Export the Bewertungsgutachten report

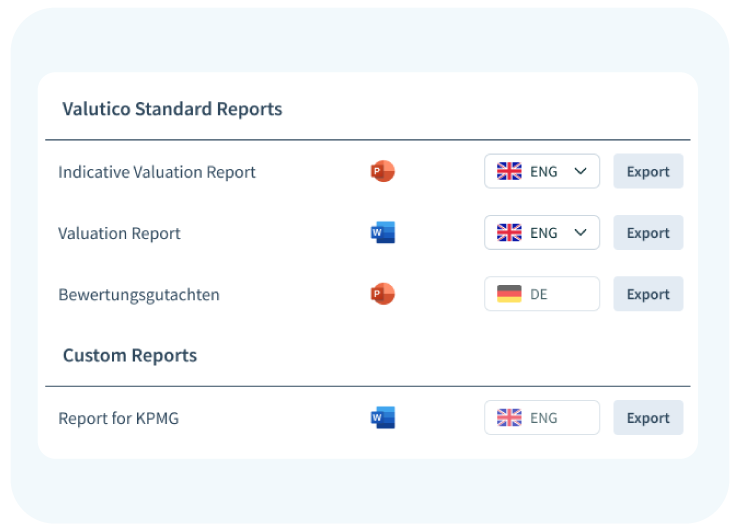(648, 295)
